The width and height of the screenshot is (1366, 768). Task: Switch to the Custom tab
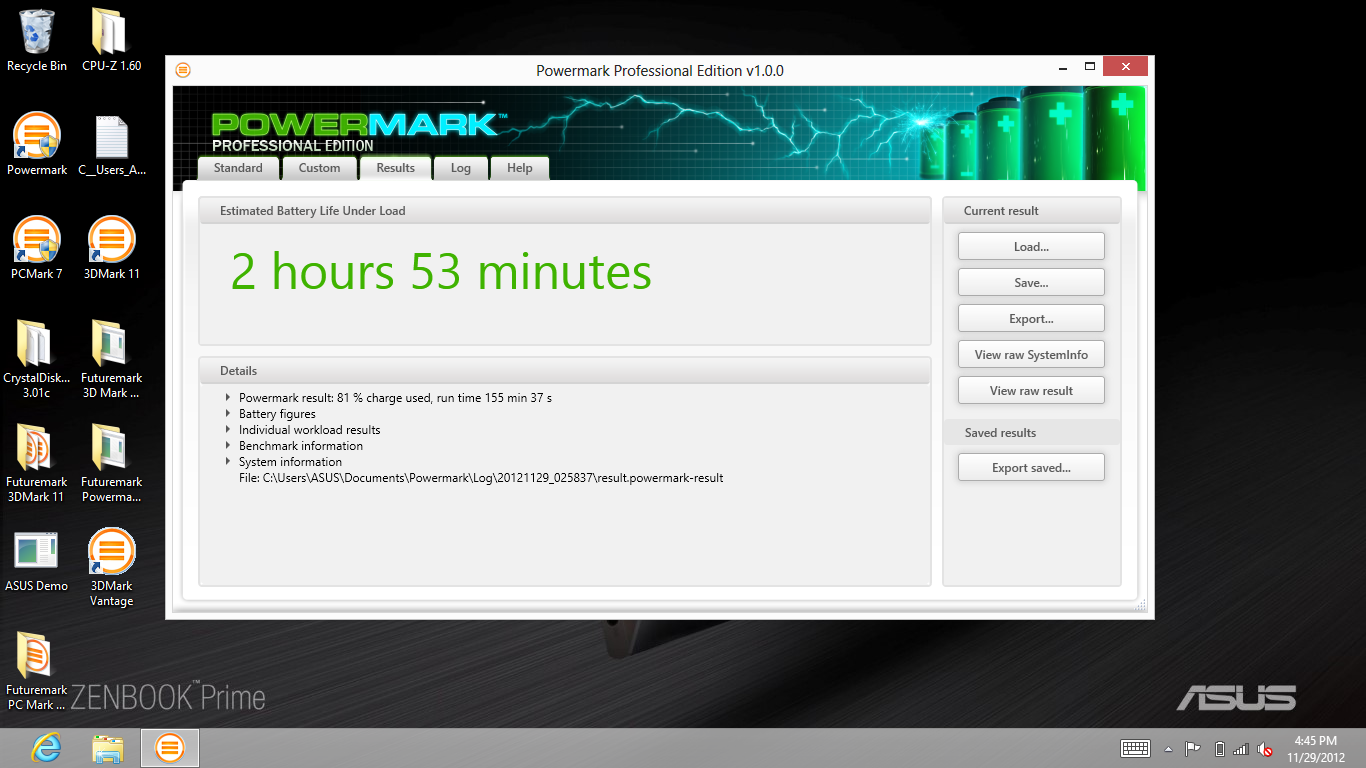(319, 168)
